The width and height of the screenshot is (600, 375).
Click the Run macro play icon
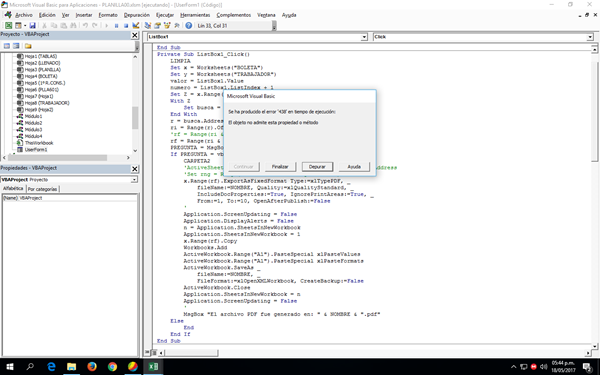(x=106, y=26)
